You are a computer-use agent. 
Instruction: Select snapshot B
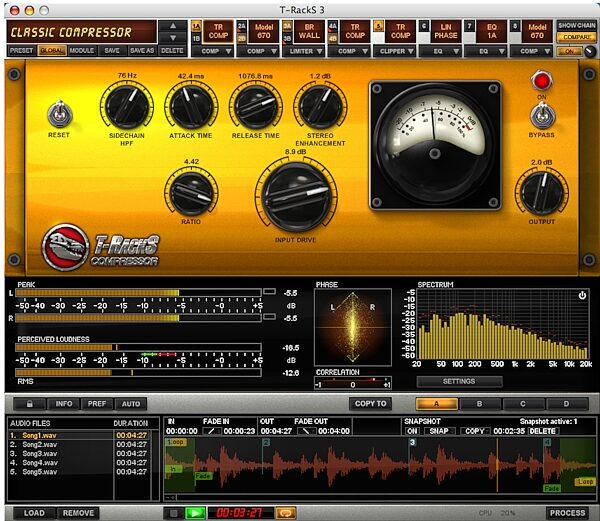tap(479, 404)
